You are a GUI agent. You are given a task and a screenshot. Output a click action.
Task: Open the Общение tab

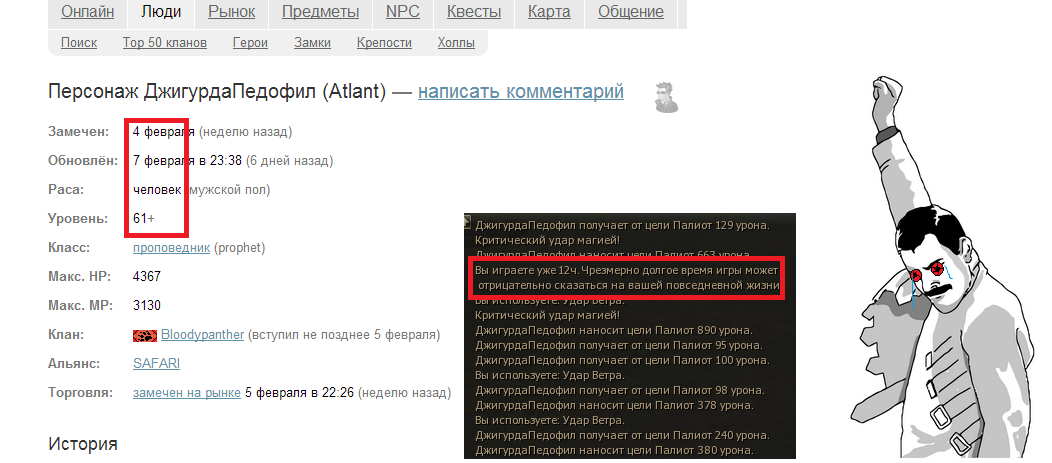point(631,11)
